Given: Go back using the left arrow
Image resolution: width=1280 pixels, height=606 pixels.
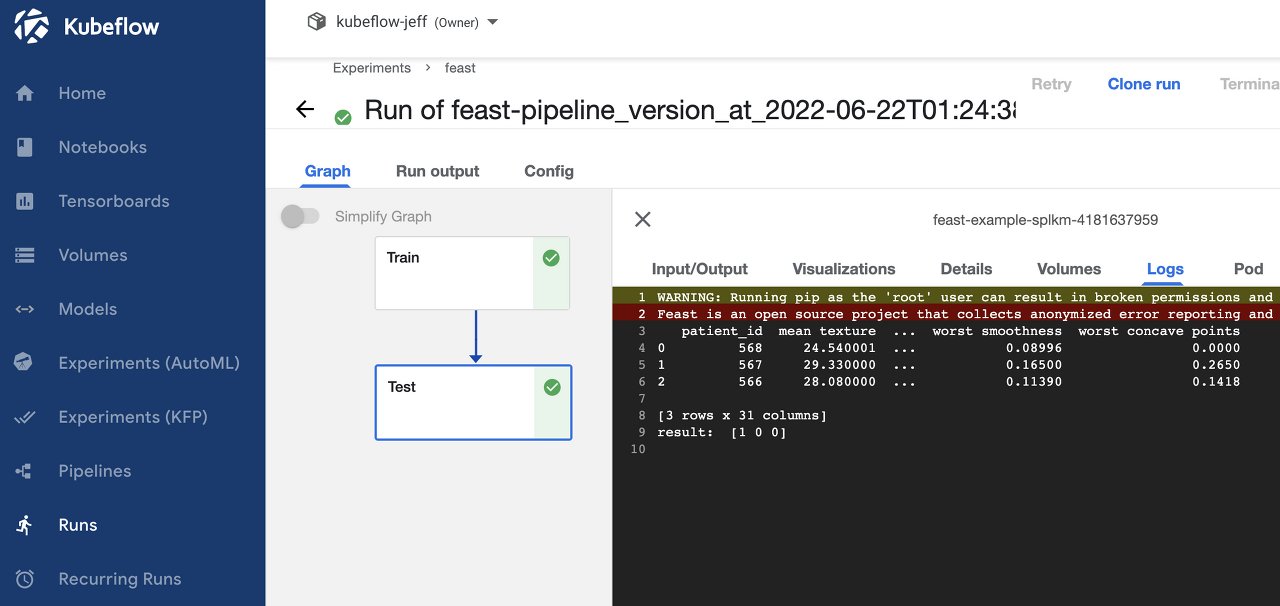Looking at the screenshot, I should [305, 110].
